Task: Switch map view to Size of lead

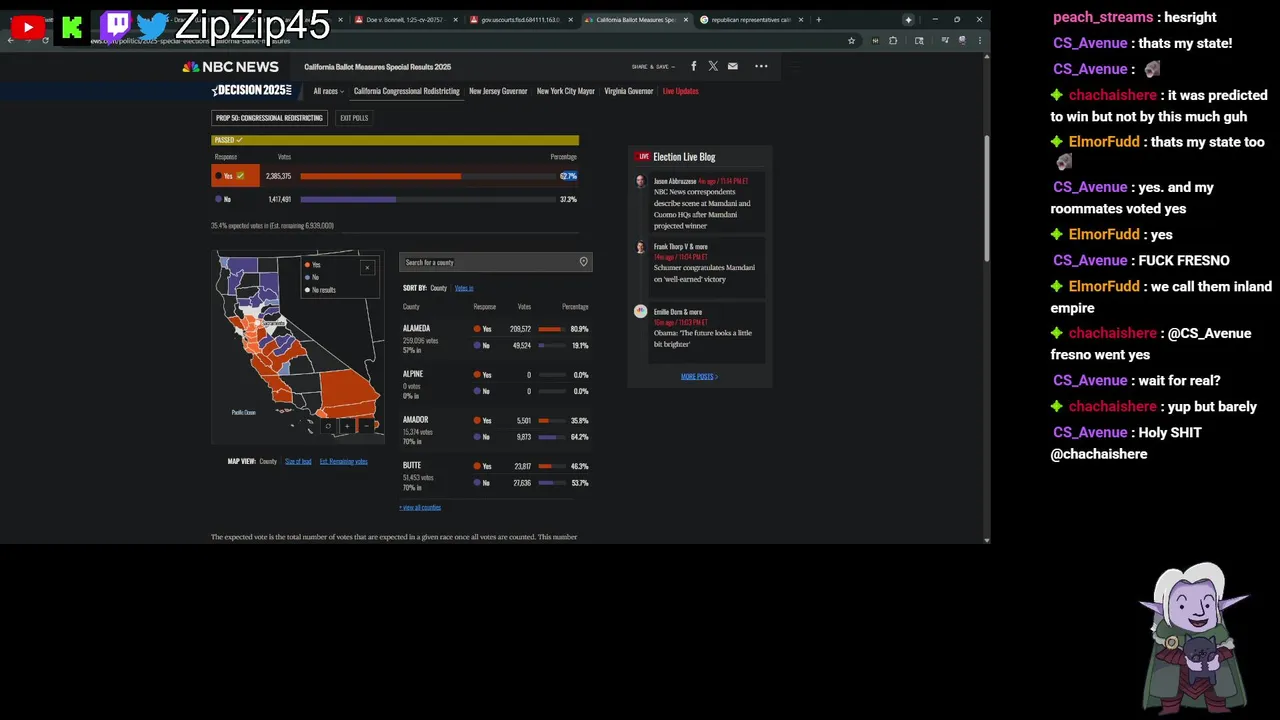Action: pyautogui.click(x=298, y=461)
